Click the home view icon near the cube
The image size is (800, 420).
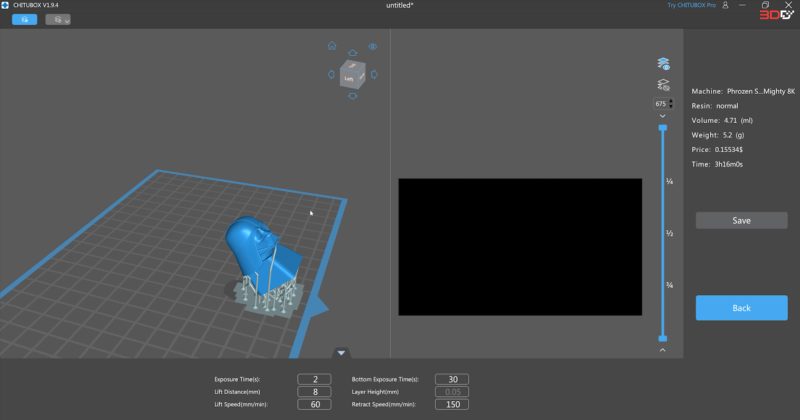tap(332, 46)
